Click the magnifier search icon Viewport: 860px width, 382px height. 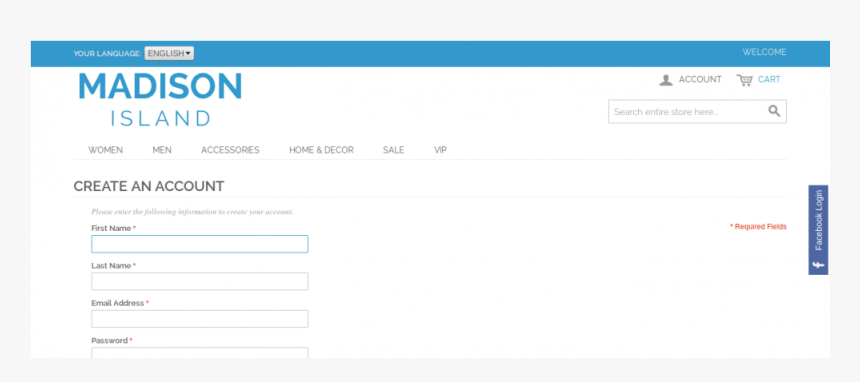pyautogui.click(x=774, y=111)
